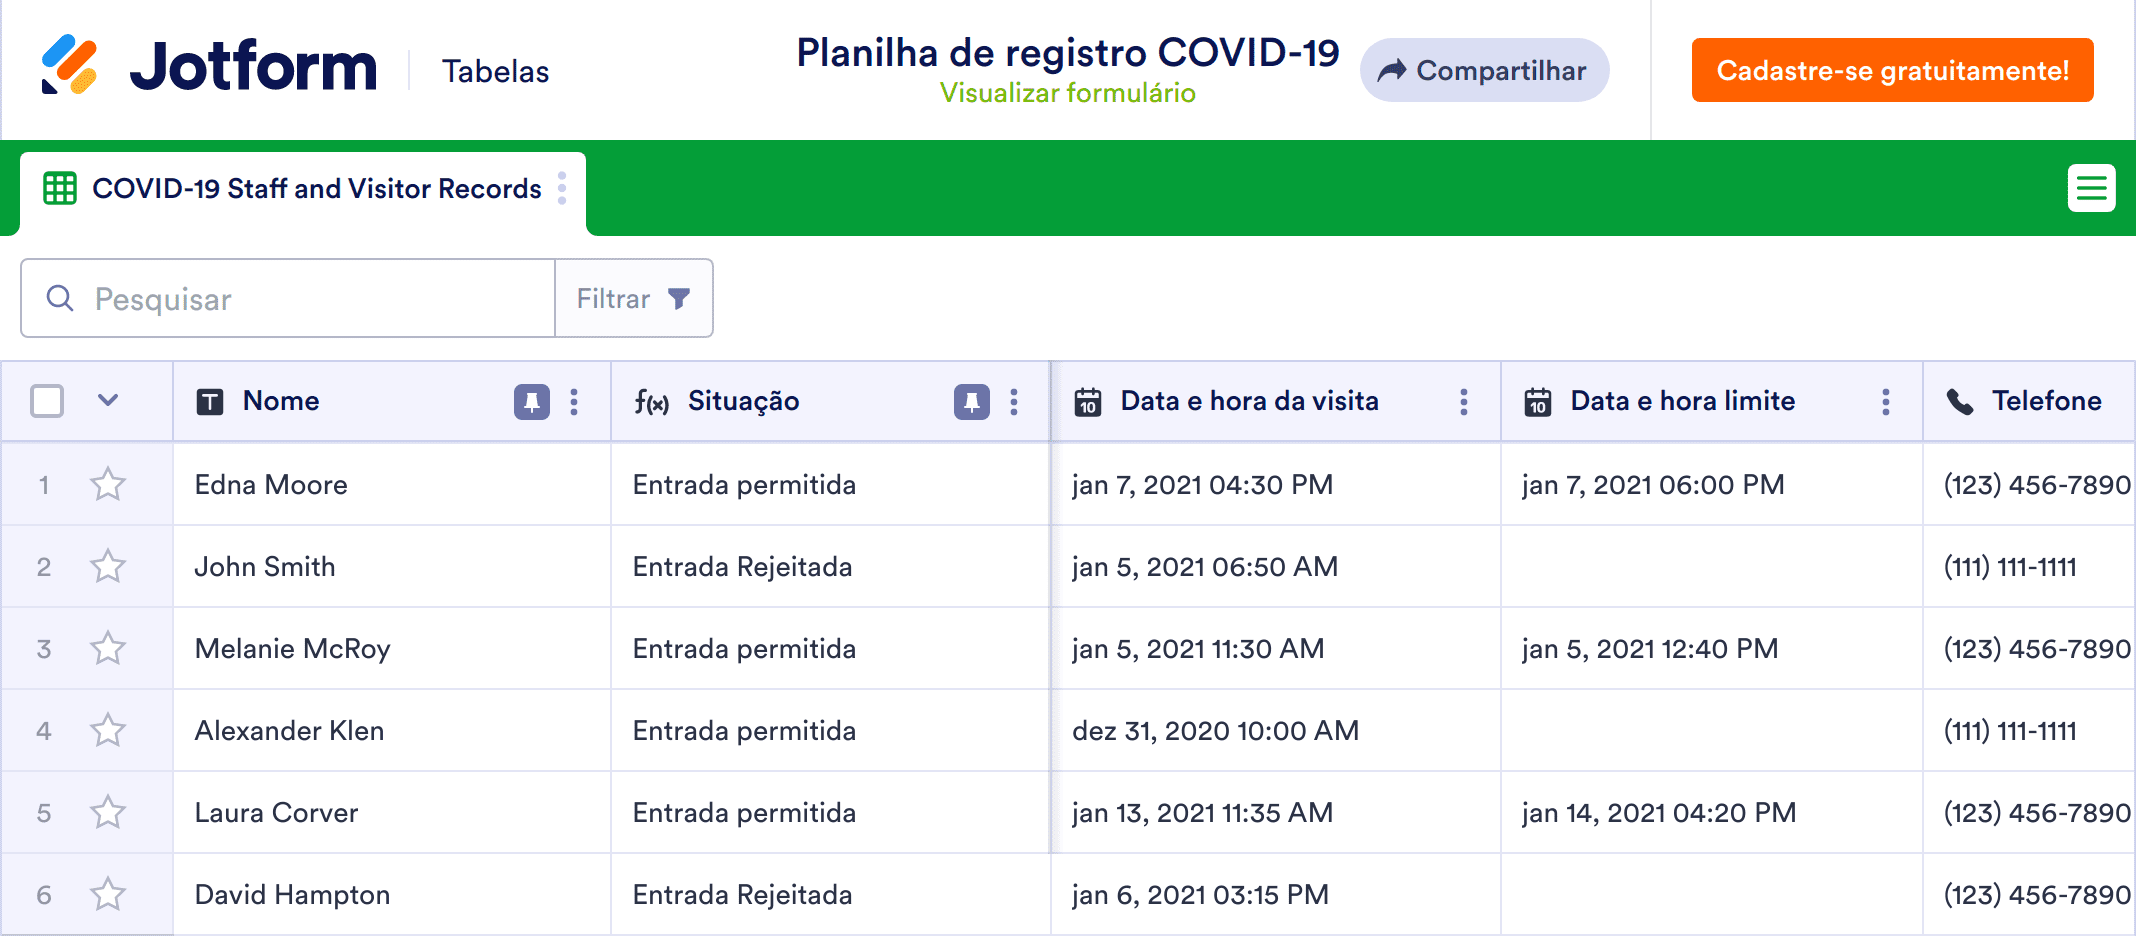Open tab options dots beside Records tab
2136x936 pixels.
(562, 189)
